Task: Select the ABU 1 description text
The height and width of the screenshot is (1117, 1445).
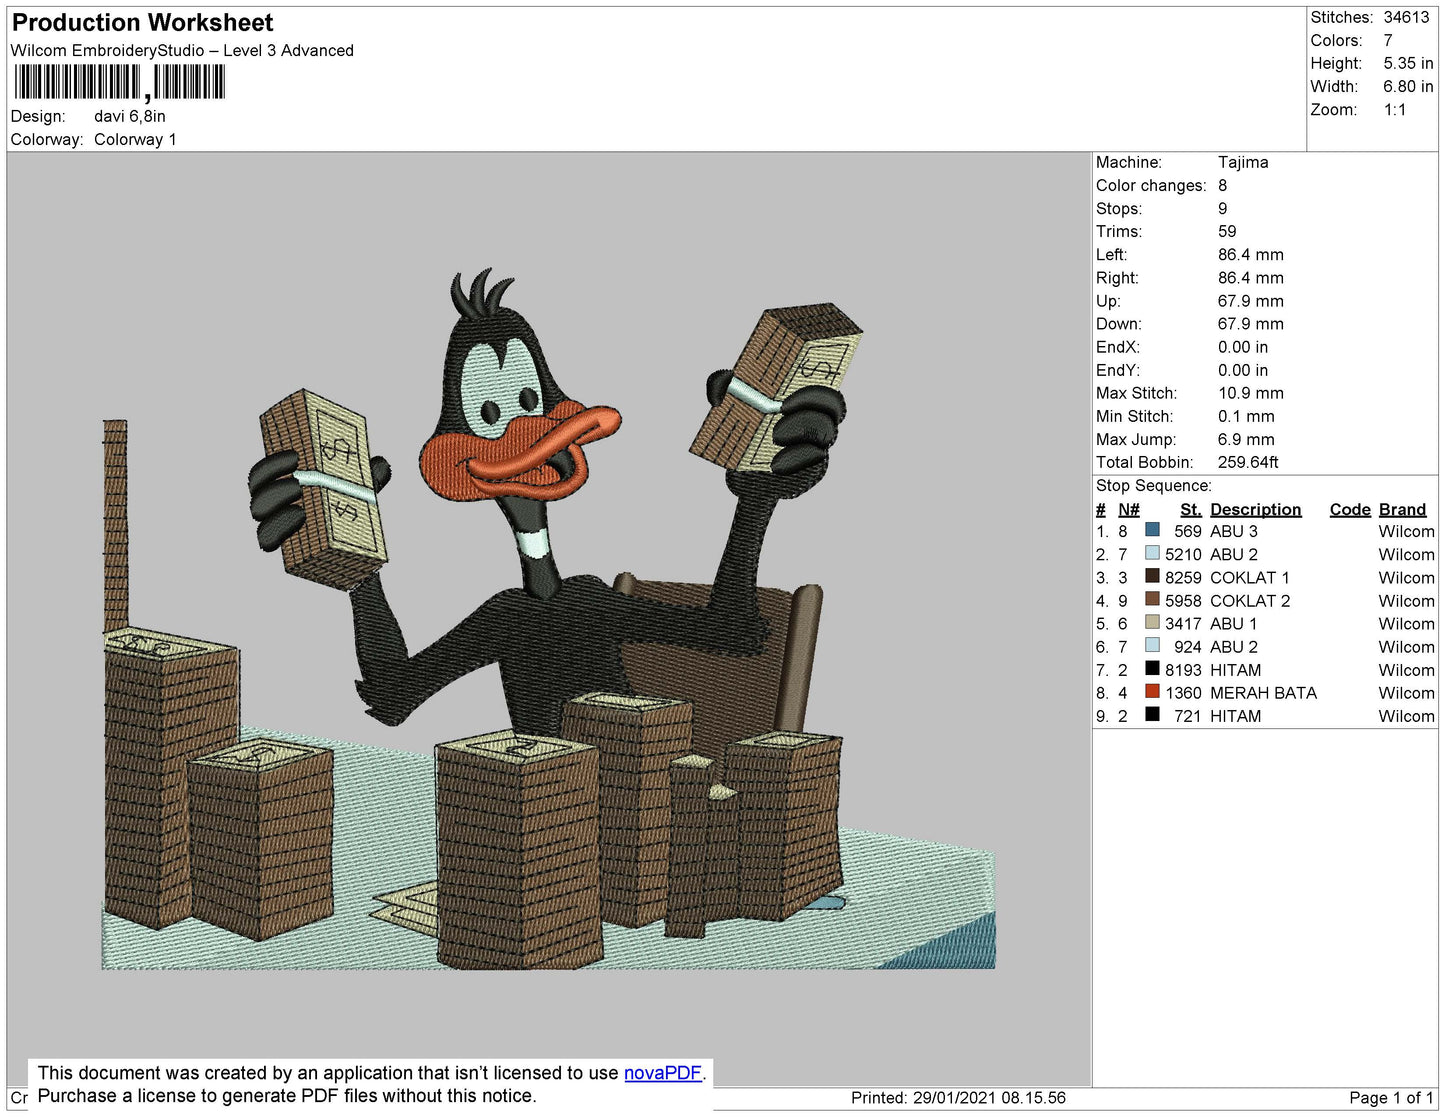Action: [1234, 624]
